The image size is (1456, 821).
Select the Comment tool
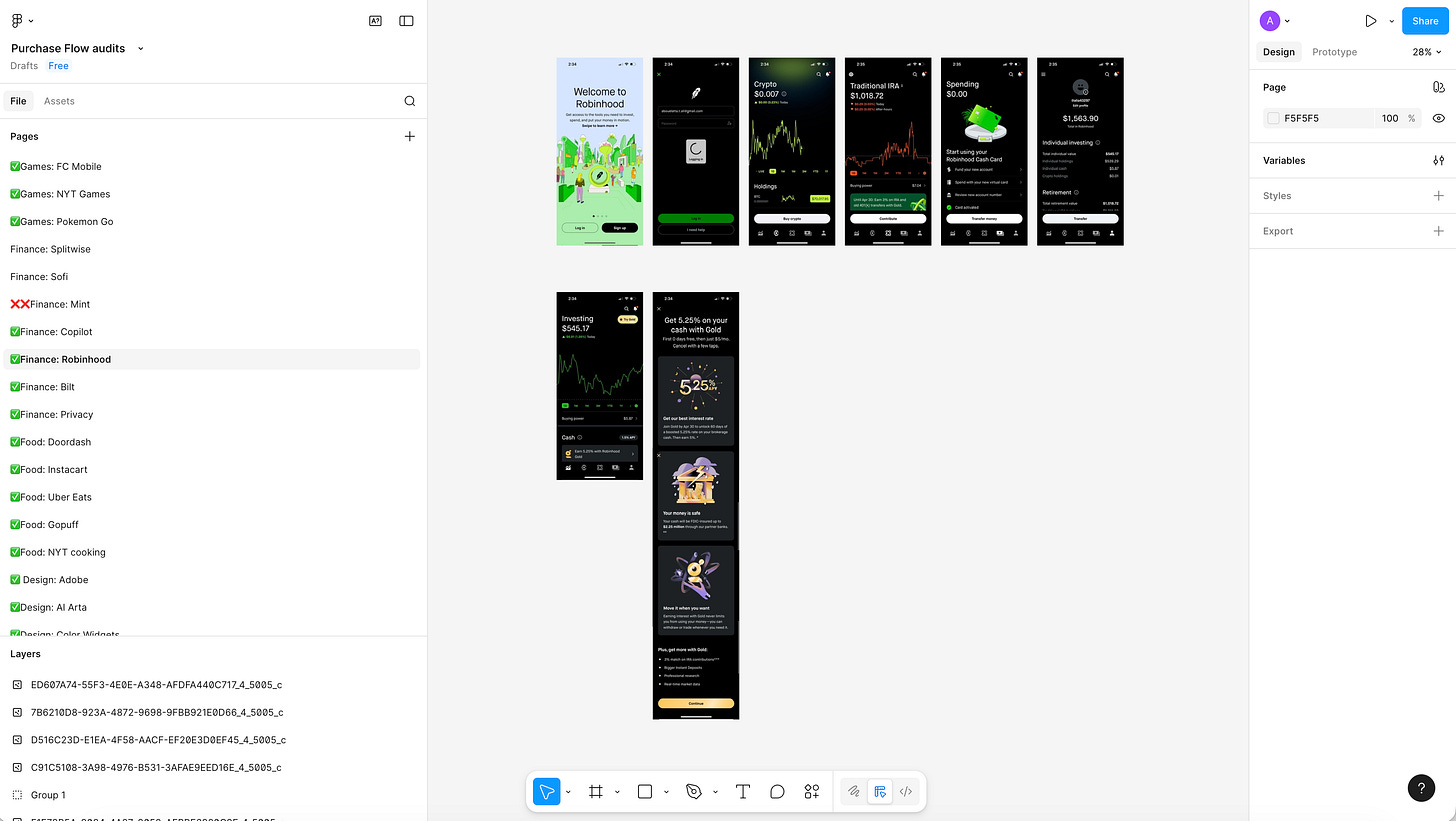pyautogui.click(x=777, y=792)
